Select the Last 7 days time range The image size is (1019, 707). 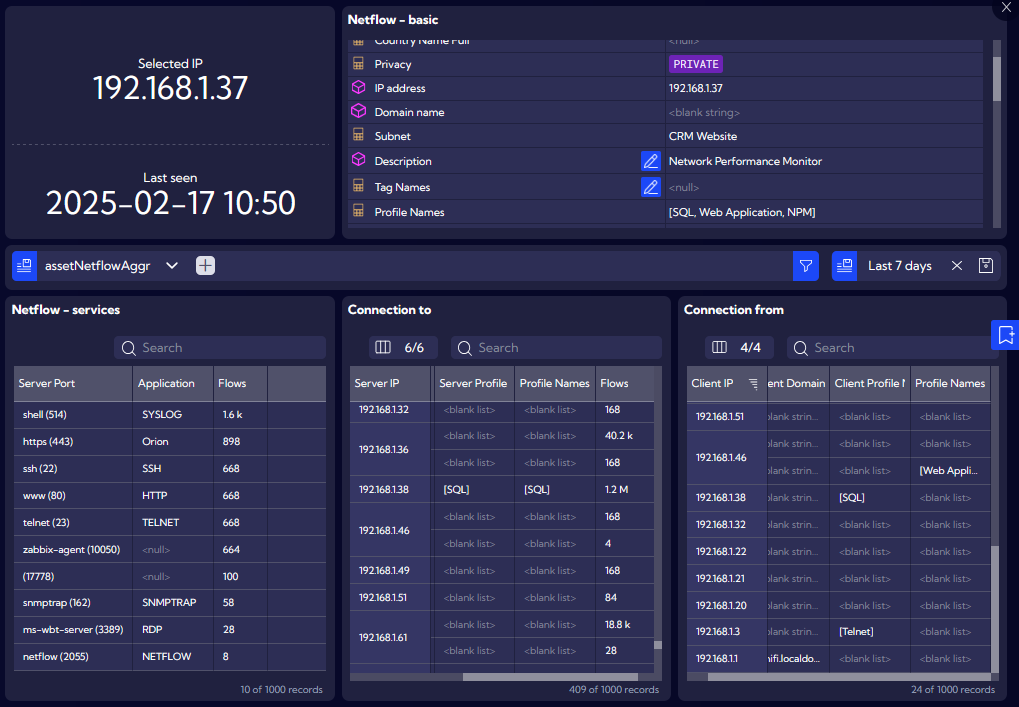pyautogui.click(x=899, y=266)
